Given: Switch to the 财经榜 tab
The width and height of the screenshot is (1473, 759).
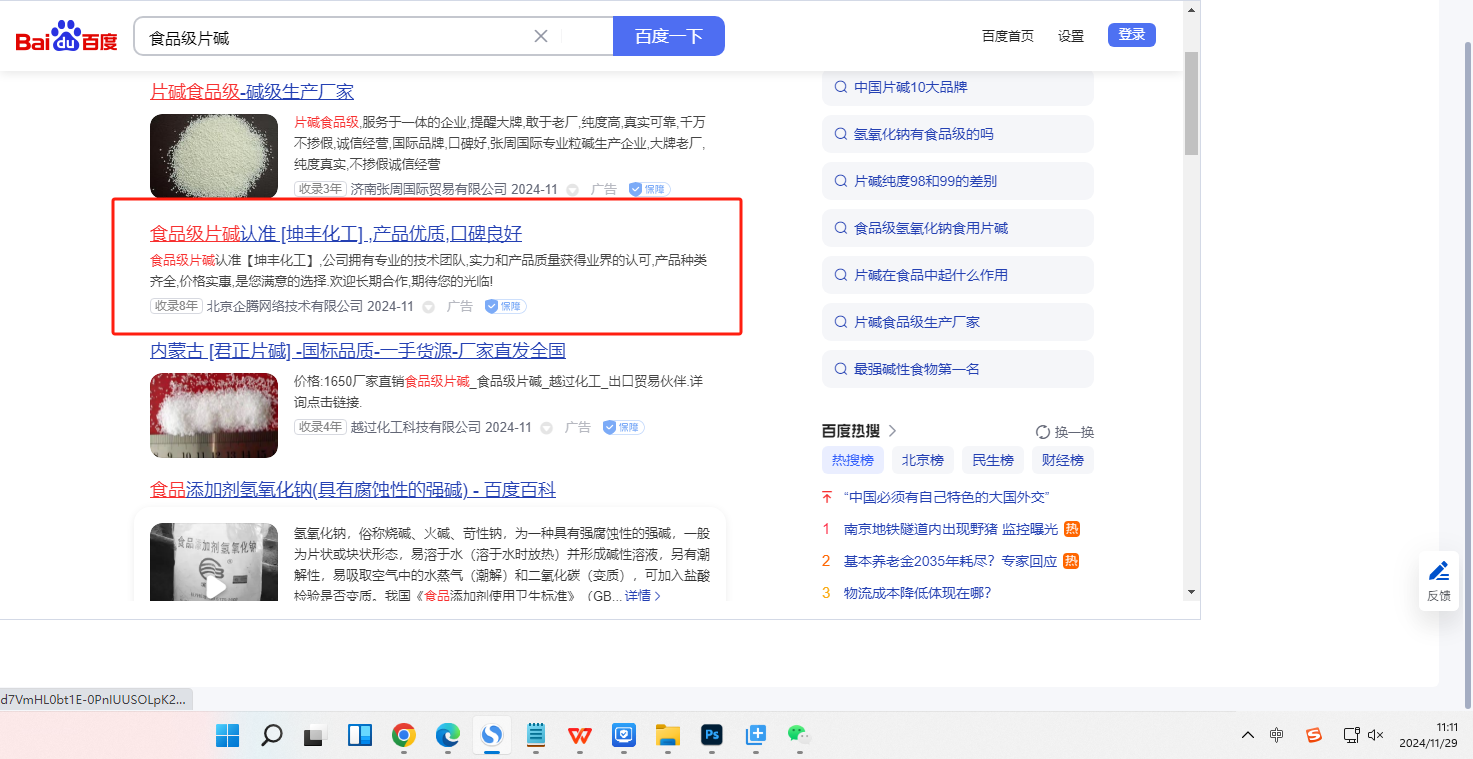Looking at the screenshot, I should click(1062, 460).
